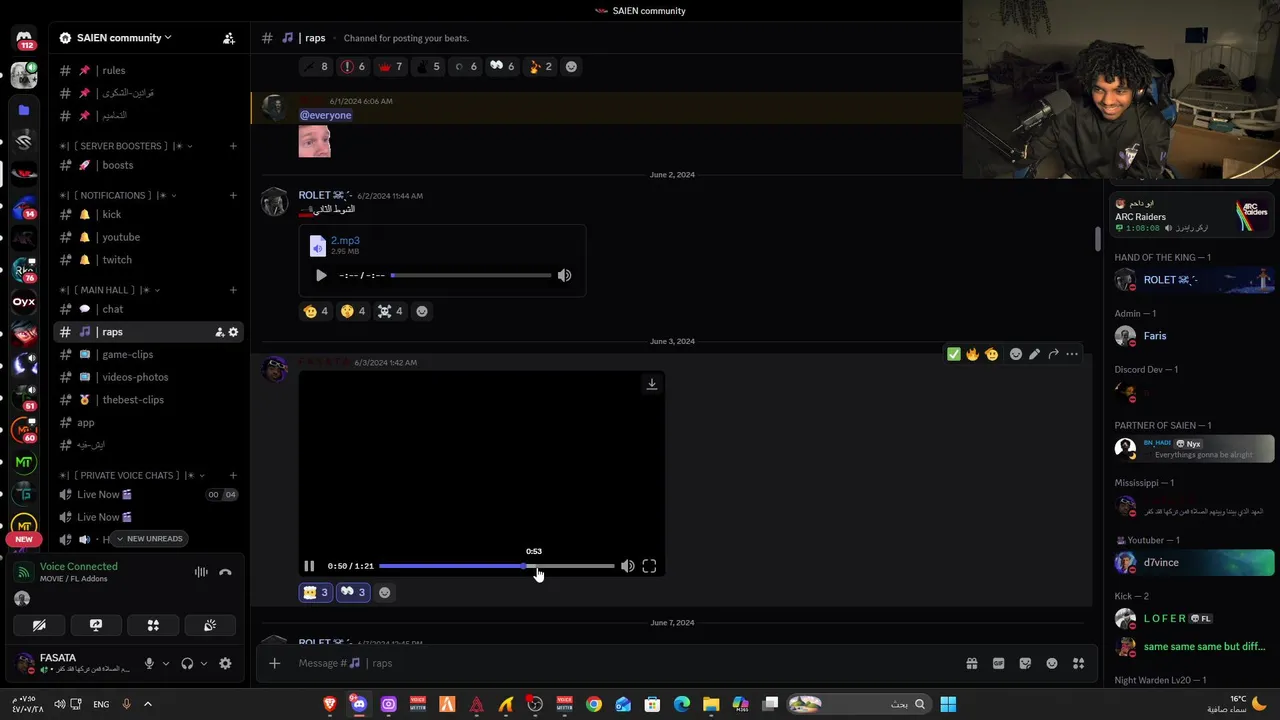Start an activity from voice panel
Screen dimensions: 1280x720
(153, 625)
